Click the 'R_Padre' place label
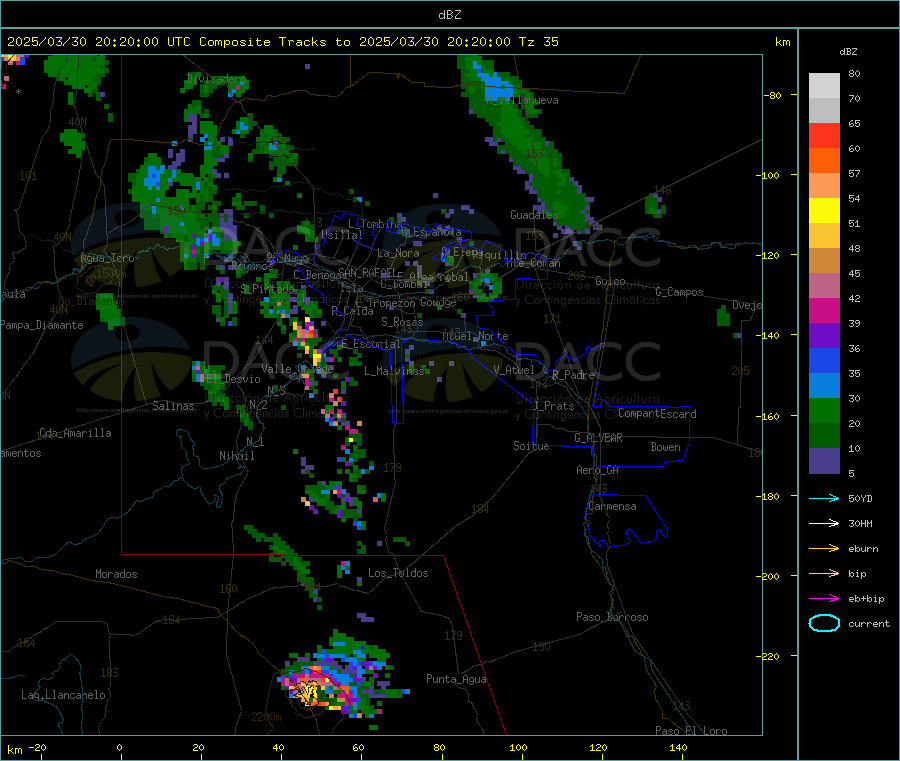This screenshot has width=900, height=761. [573, 375]
